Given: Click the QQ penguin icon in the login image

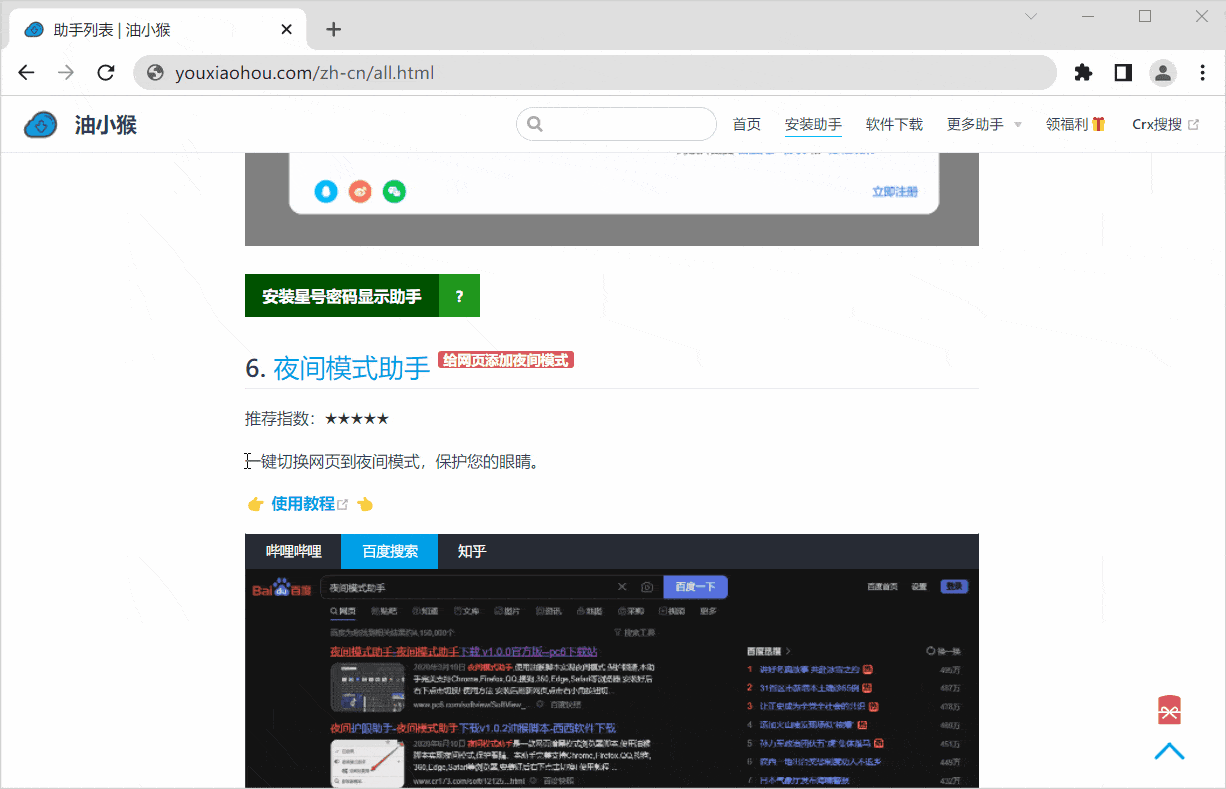Looking at the screenshot, I should (x=326, y=191).
